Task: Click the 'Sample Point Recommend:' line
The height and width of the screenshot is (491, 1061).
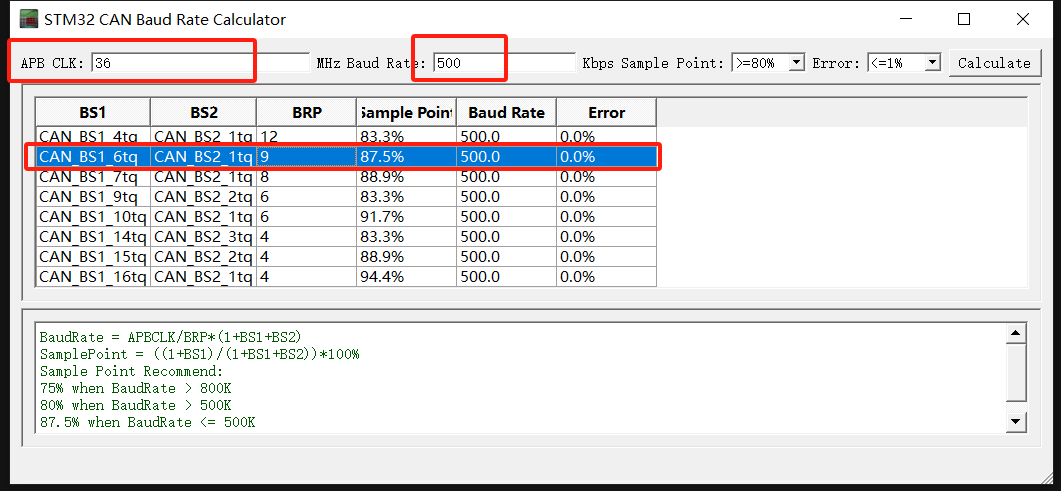Action: (x=131, y=371)
